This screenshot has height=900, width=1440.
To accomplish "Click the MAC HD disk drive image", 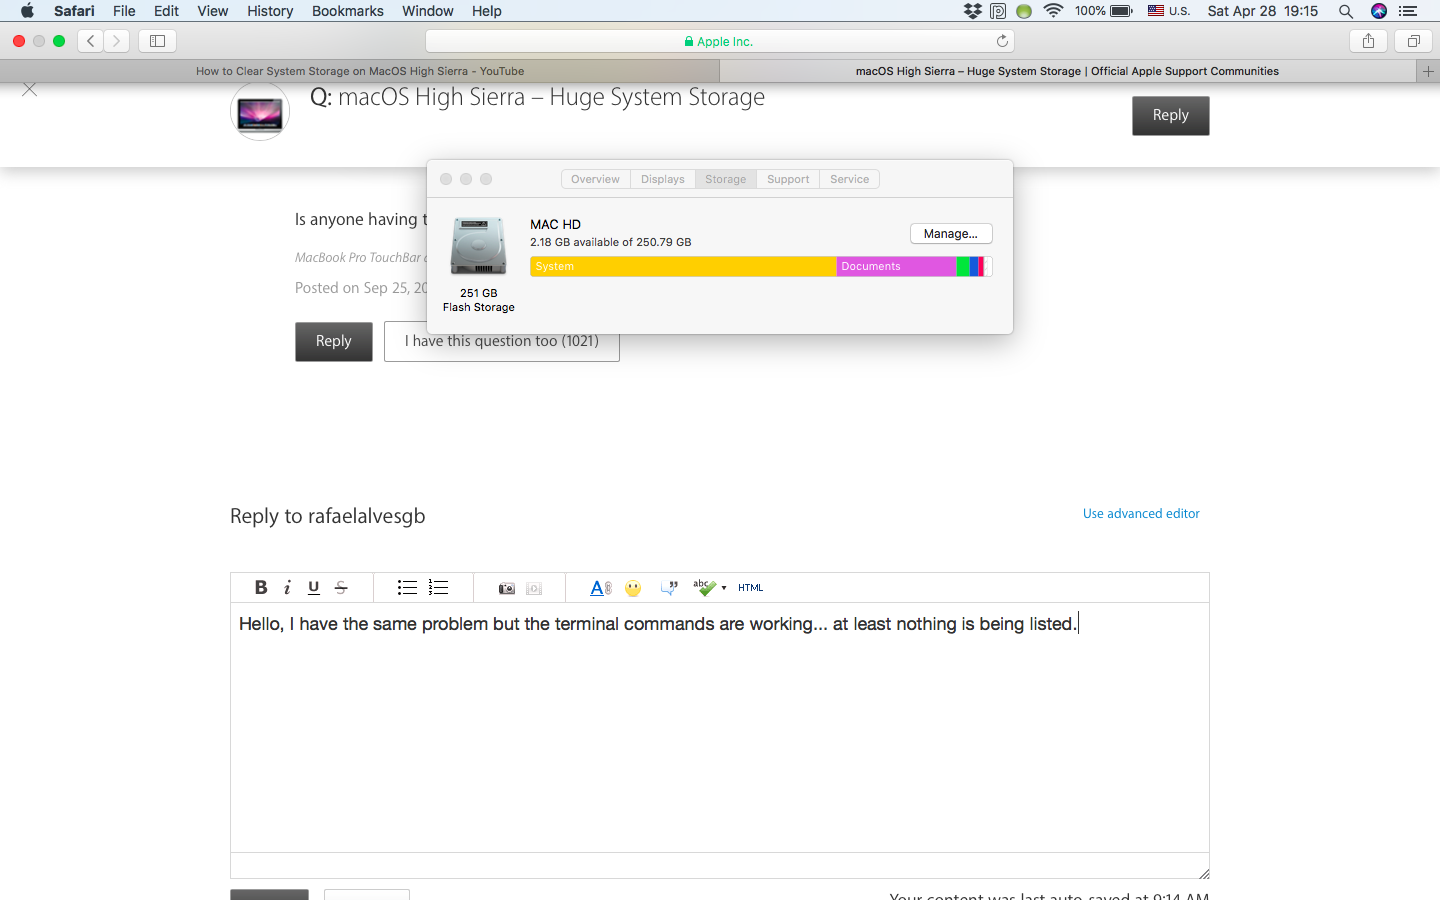I will click(479, 246).
